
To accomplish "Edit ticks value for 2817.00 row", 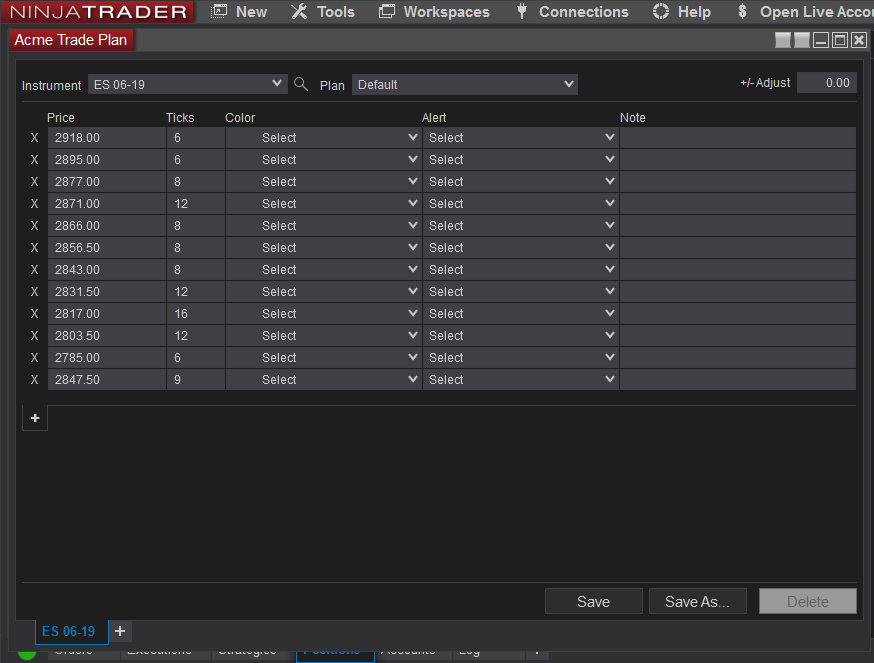I will click(196, 314).
